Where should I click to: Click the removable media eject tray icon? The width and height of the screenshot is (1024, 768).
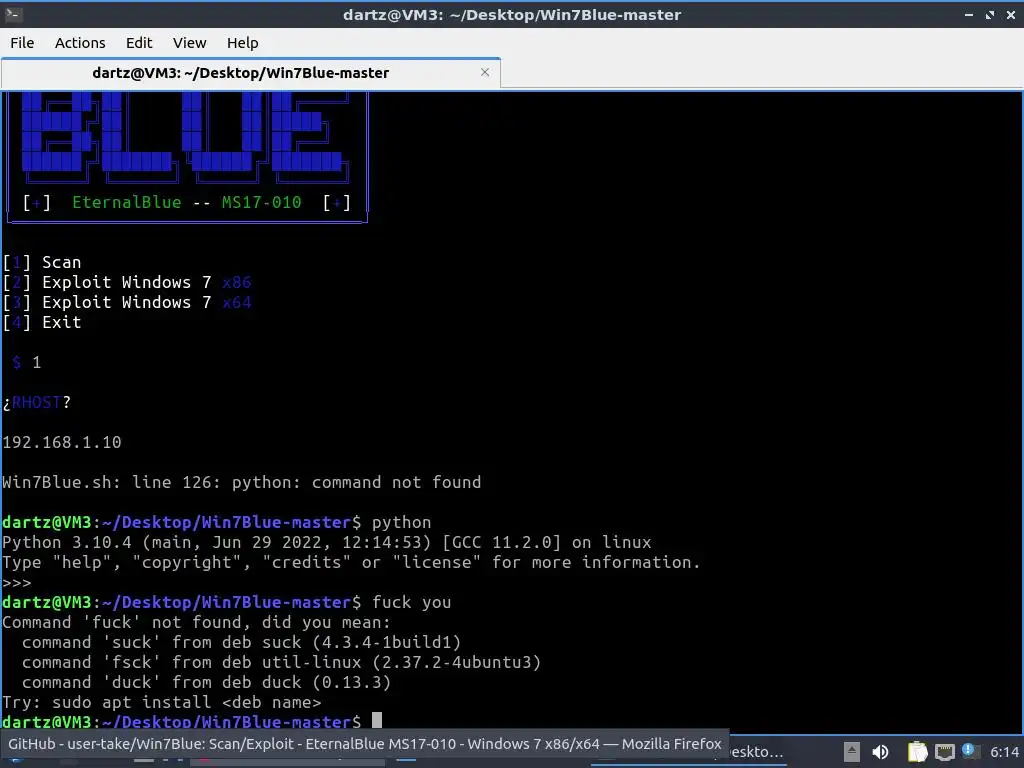pos(852,752)
